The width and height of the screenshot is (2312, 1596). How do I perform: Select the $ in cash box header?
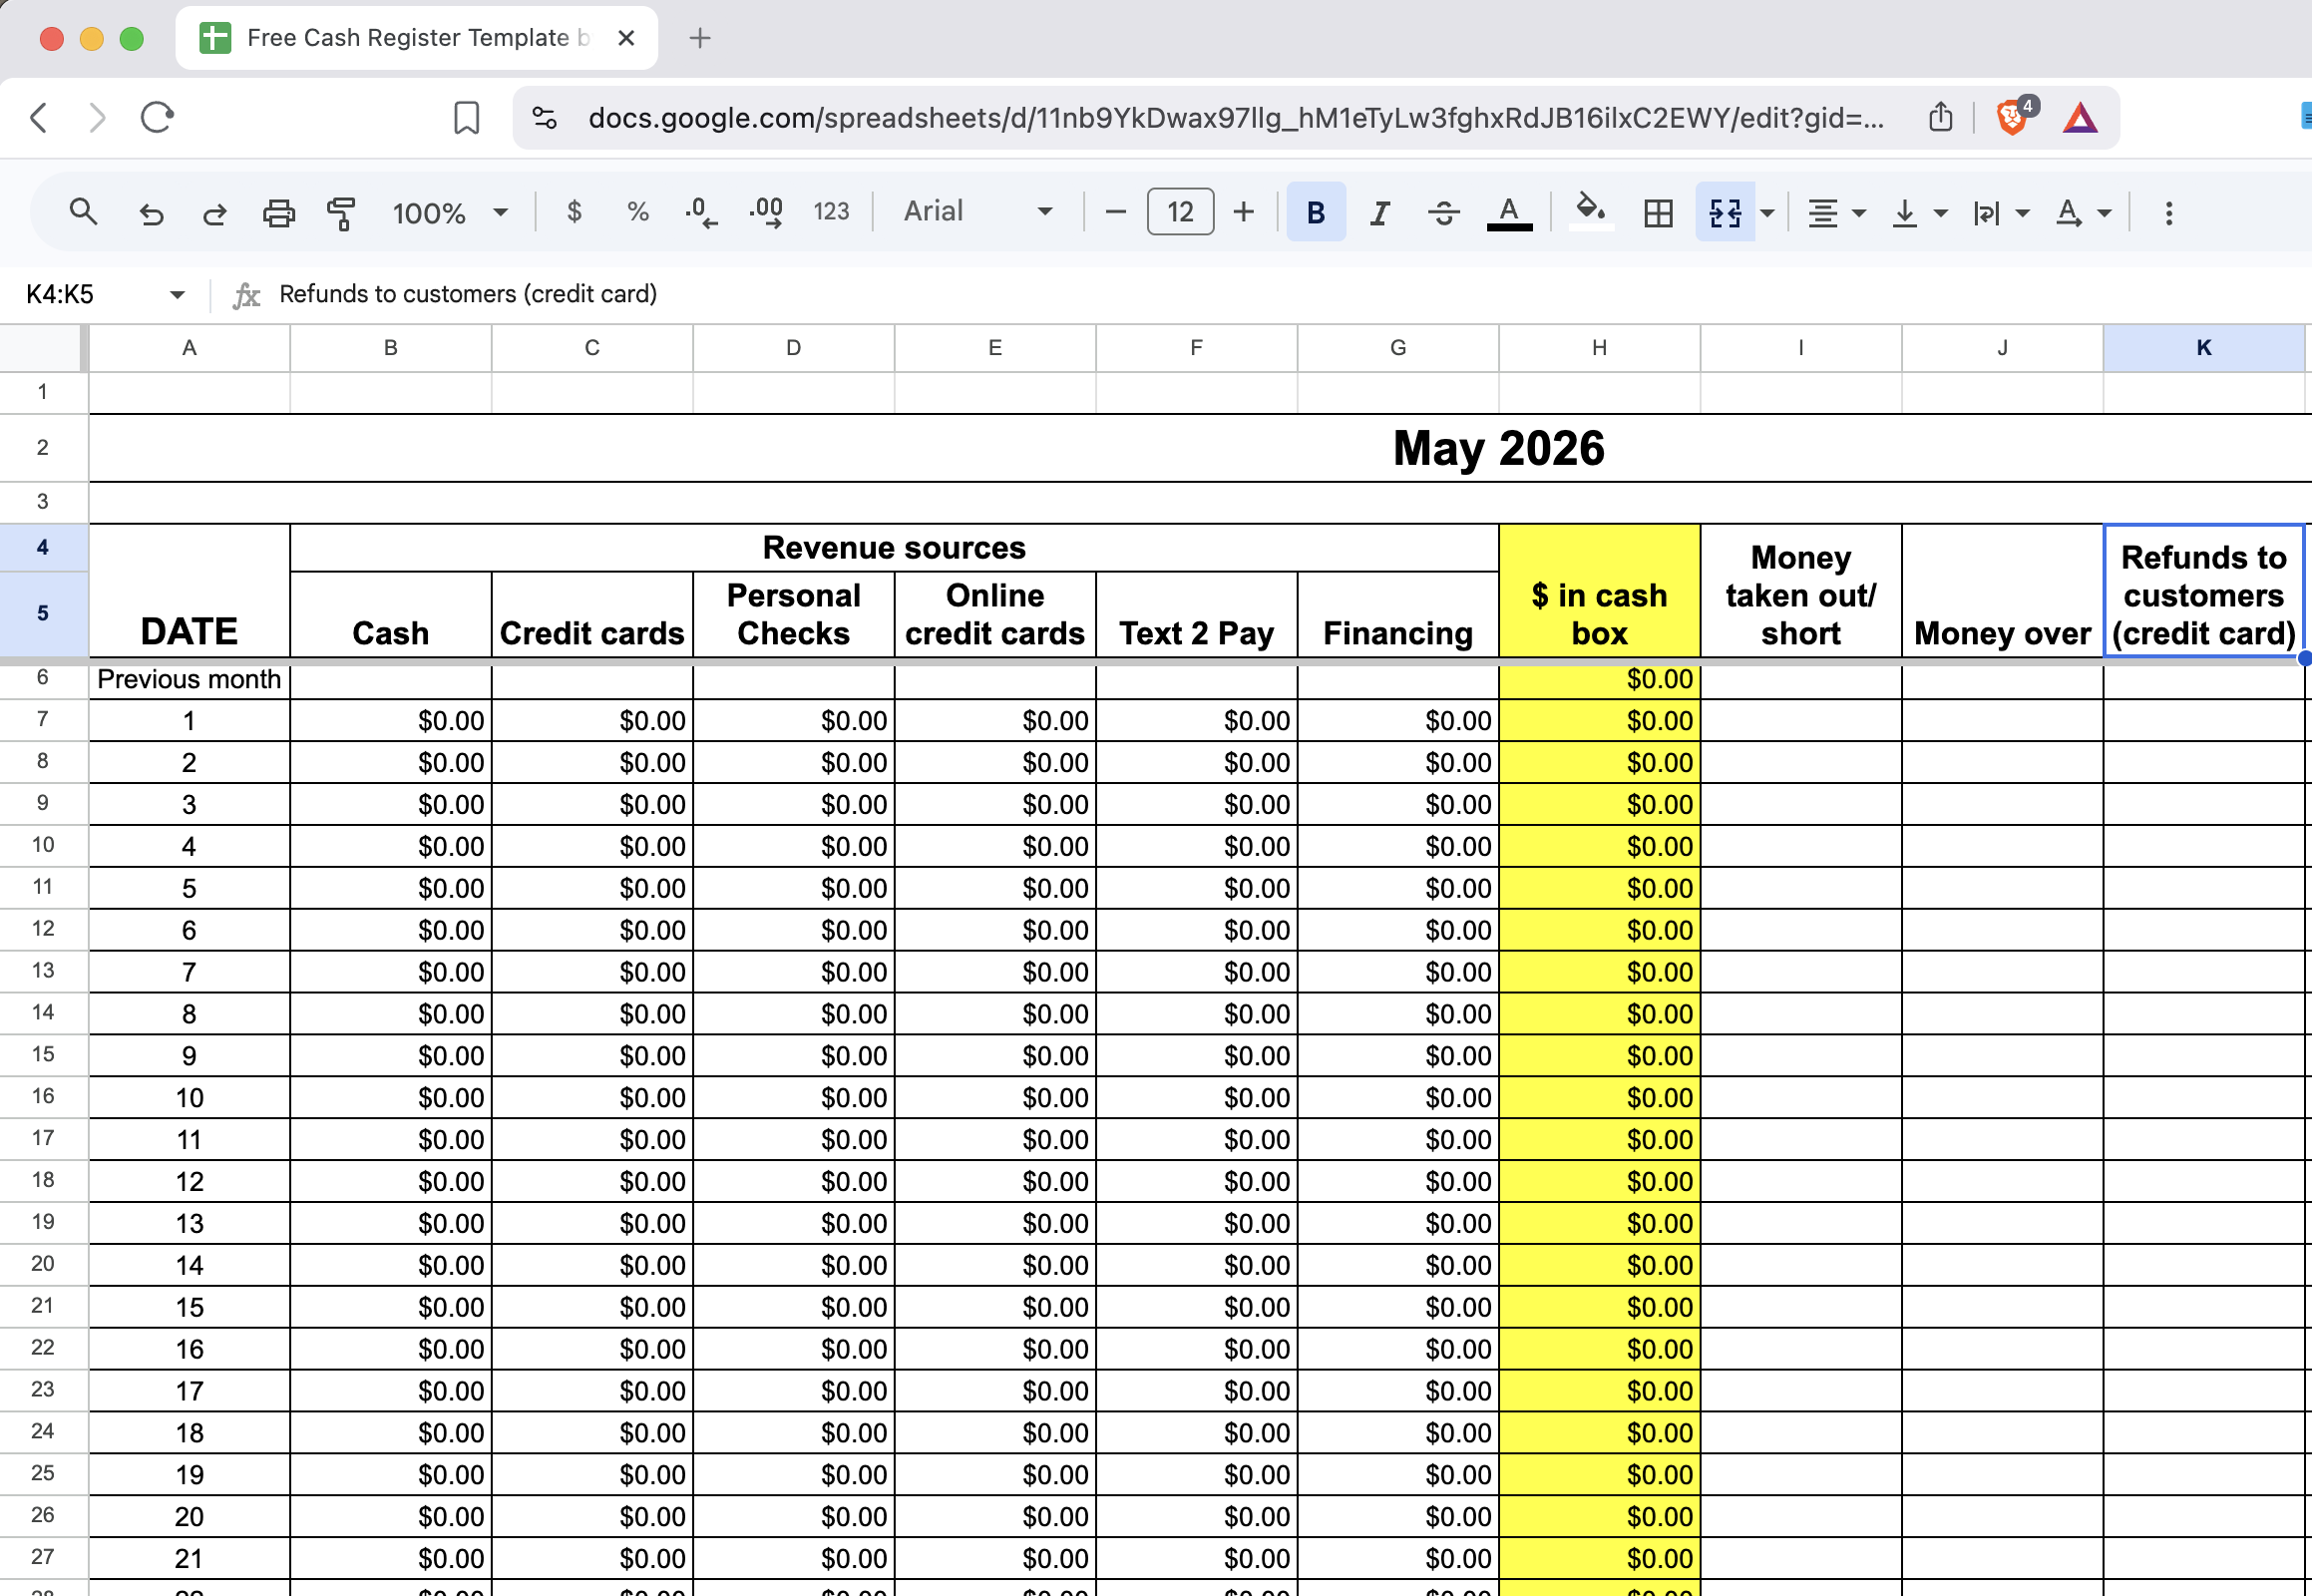click(1599, 591)
